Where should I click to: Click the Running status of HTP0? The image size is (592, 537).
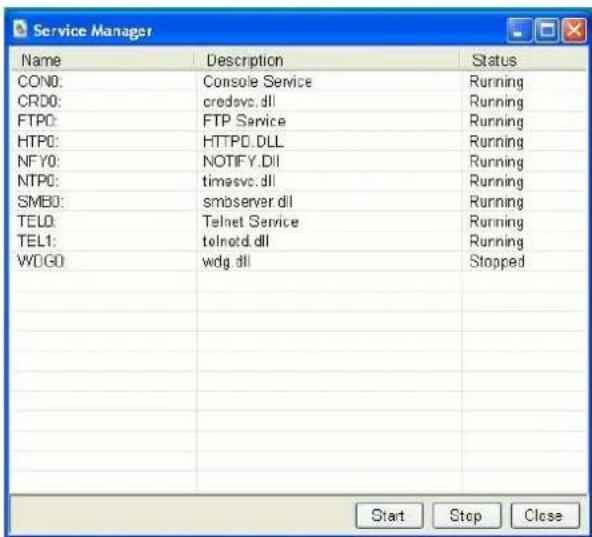point(496,142)
